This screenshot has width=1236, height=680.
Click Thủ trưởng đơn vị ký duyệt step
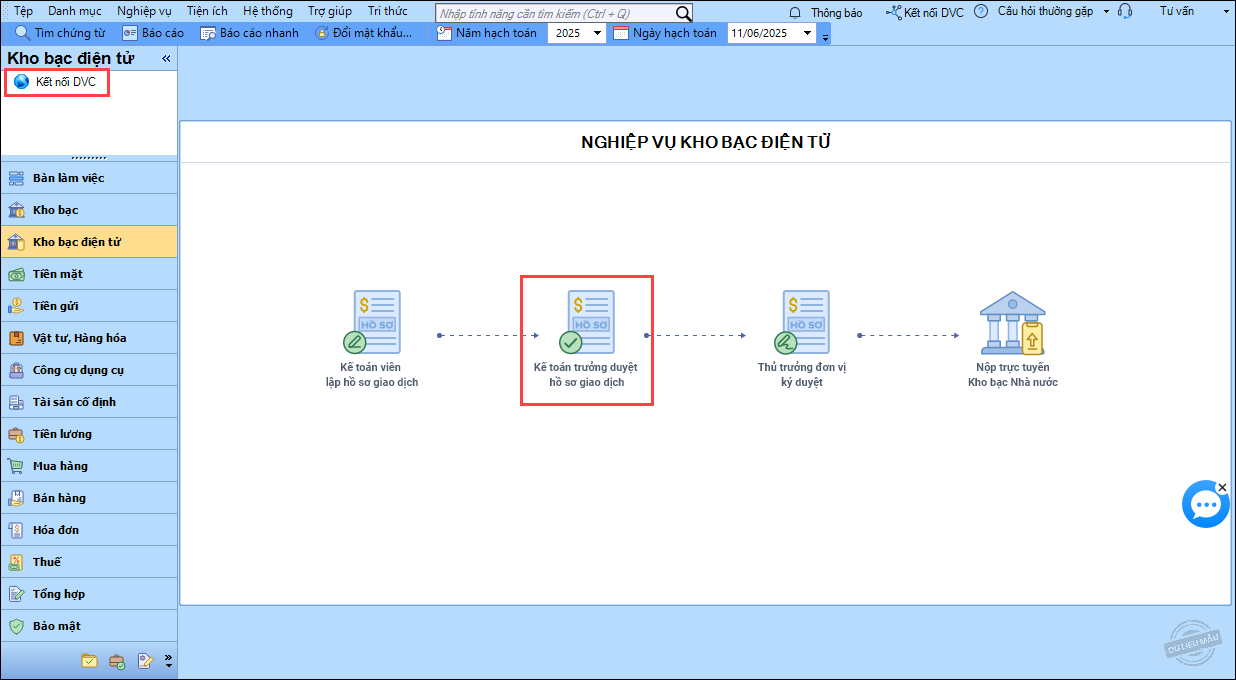click(x=802, y=339)
